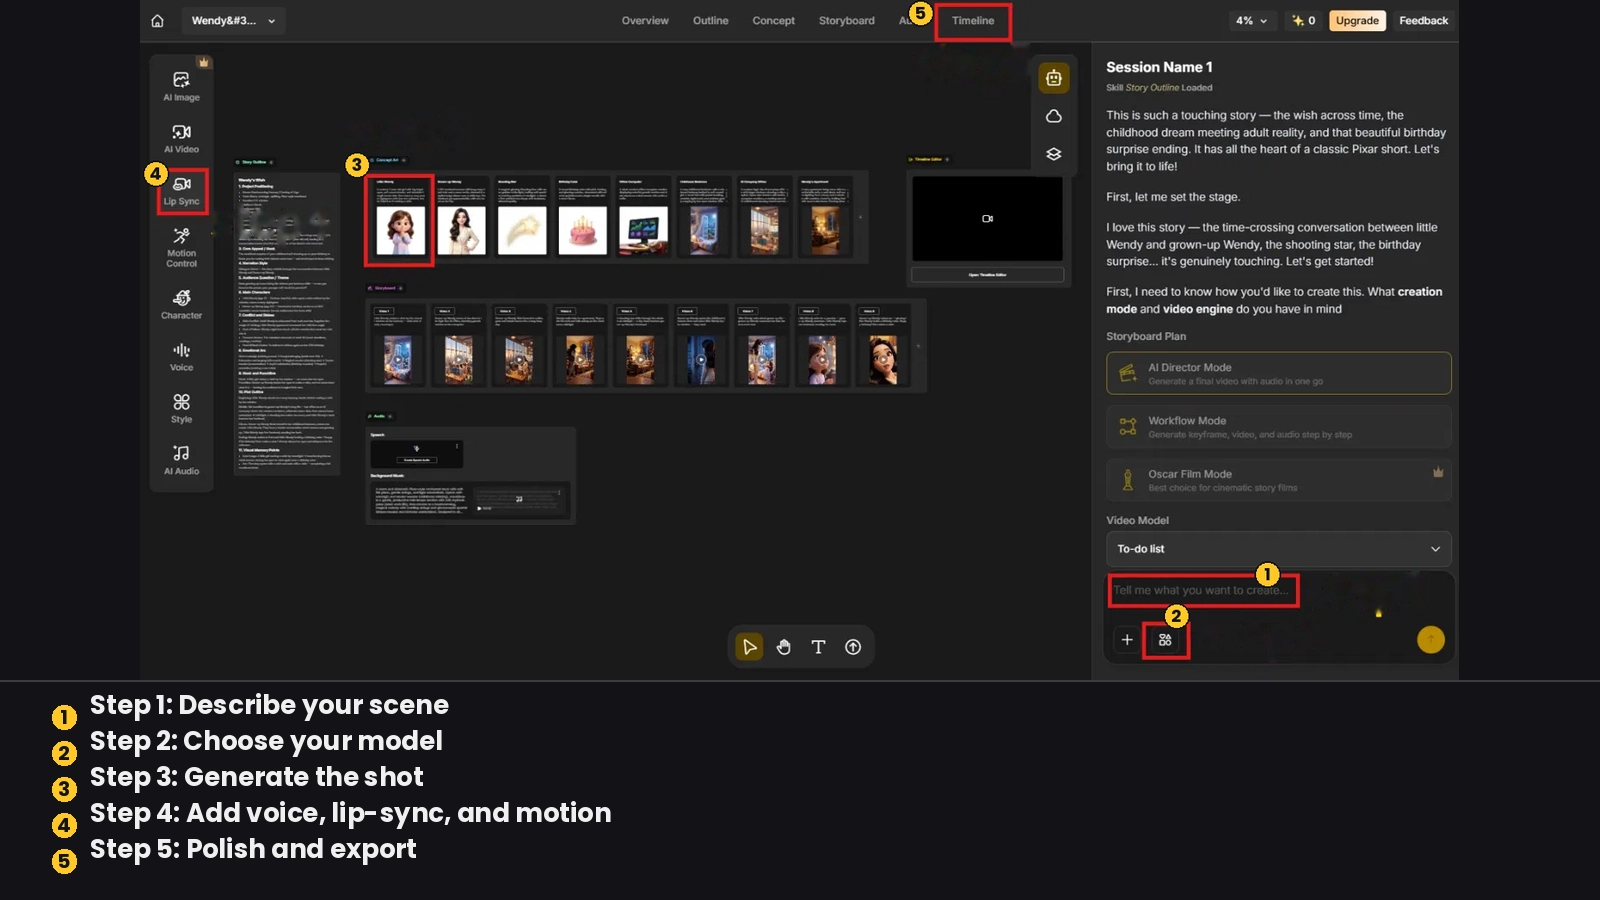The width and height of the screenshot is (1600, 900).
Task: Play the first storyboard video card
Action: (x=398, y=360)
